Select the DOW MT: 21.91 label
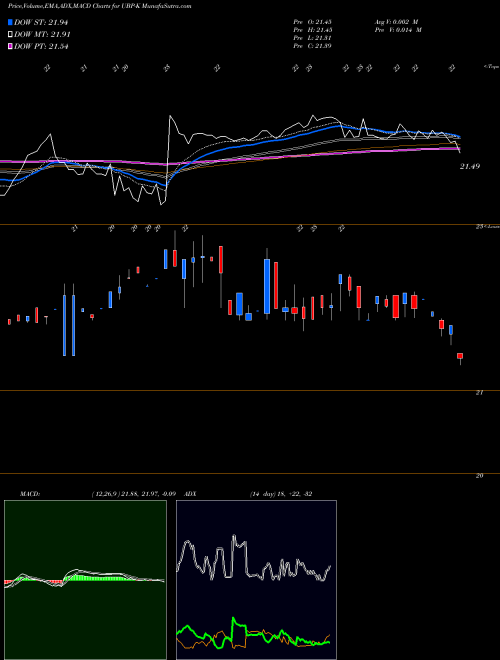This screenshot has width=500, height=660. tap(42, 35)
